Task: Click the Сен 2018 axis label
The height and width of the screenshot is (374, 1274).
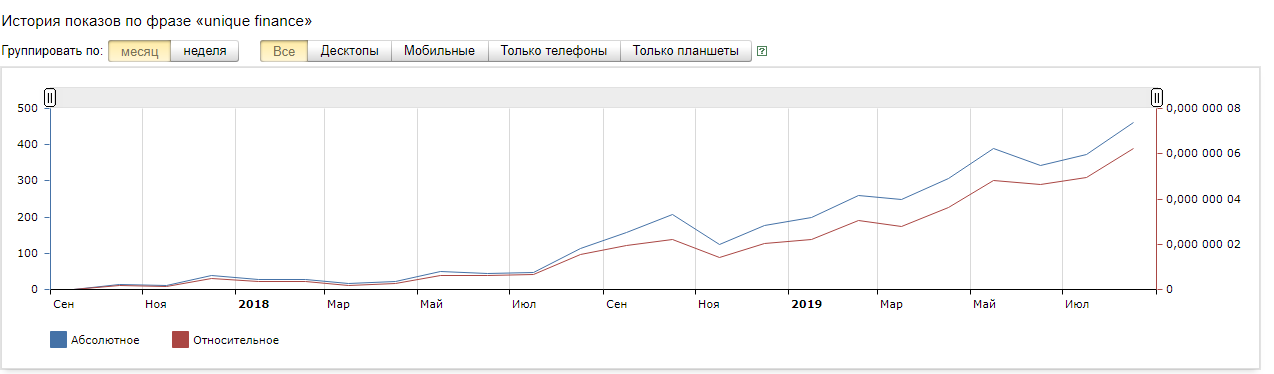Action: pos(616,303)
